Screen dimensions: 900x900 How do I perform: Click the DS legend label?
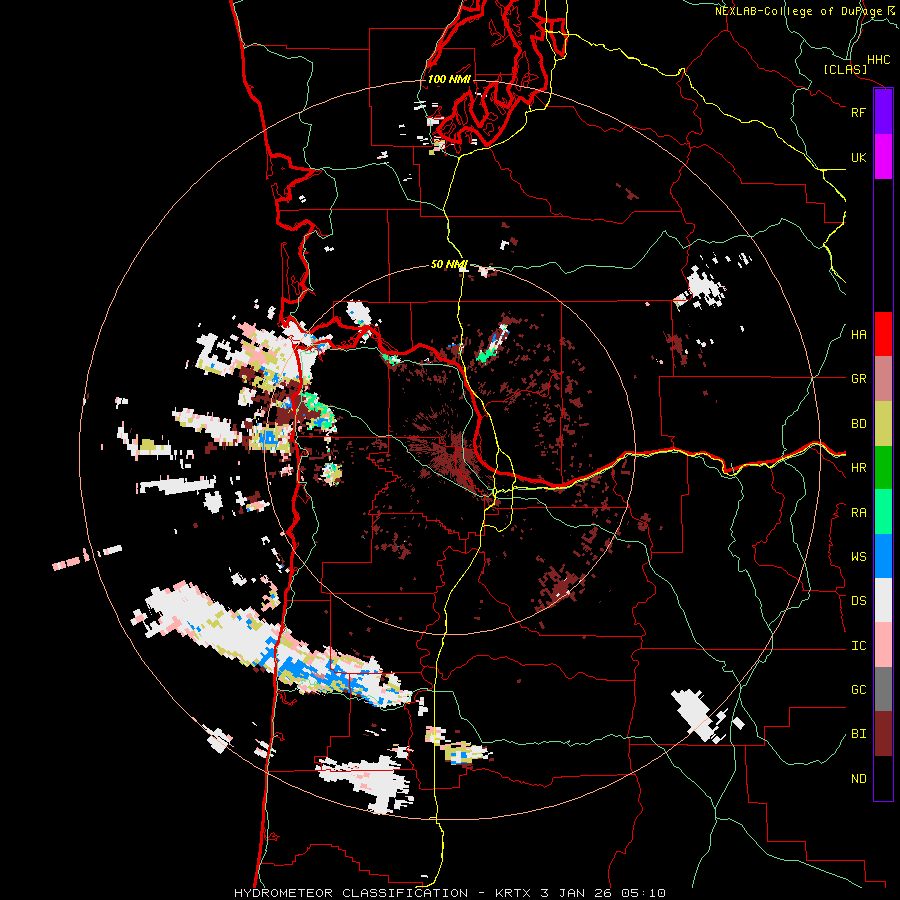[858, 601]
